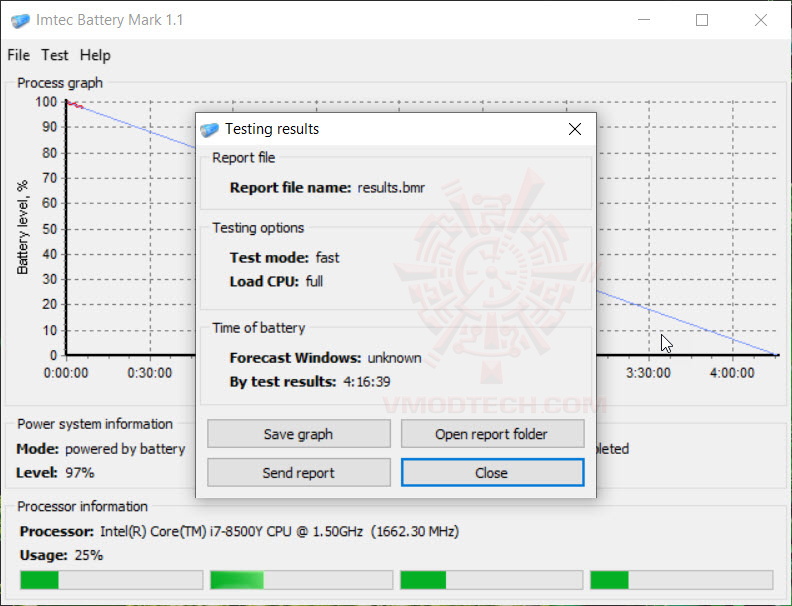The image size is (792, 606).
Task: Click the Imtec Battery Mark app icon
Action: point(20,21)
